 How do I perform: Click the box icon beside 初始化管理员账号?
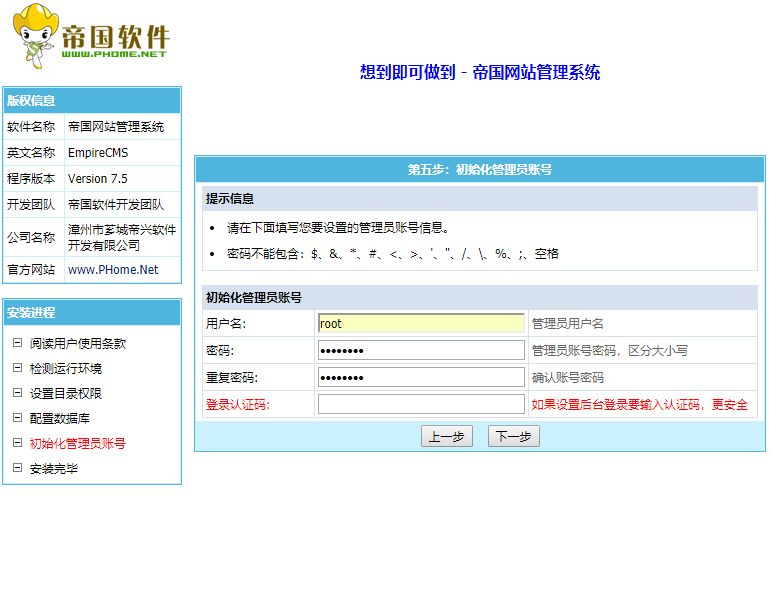17,443
